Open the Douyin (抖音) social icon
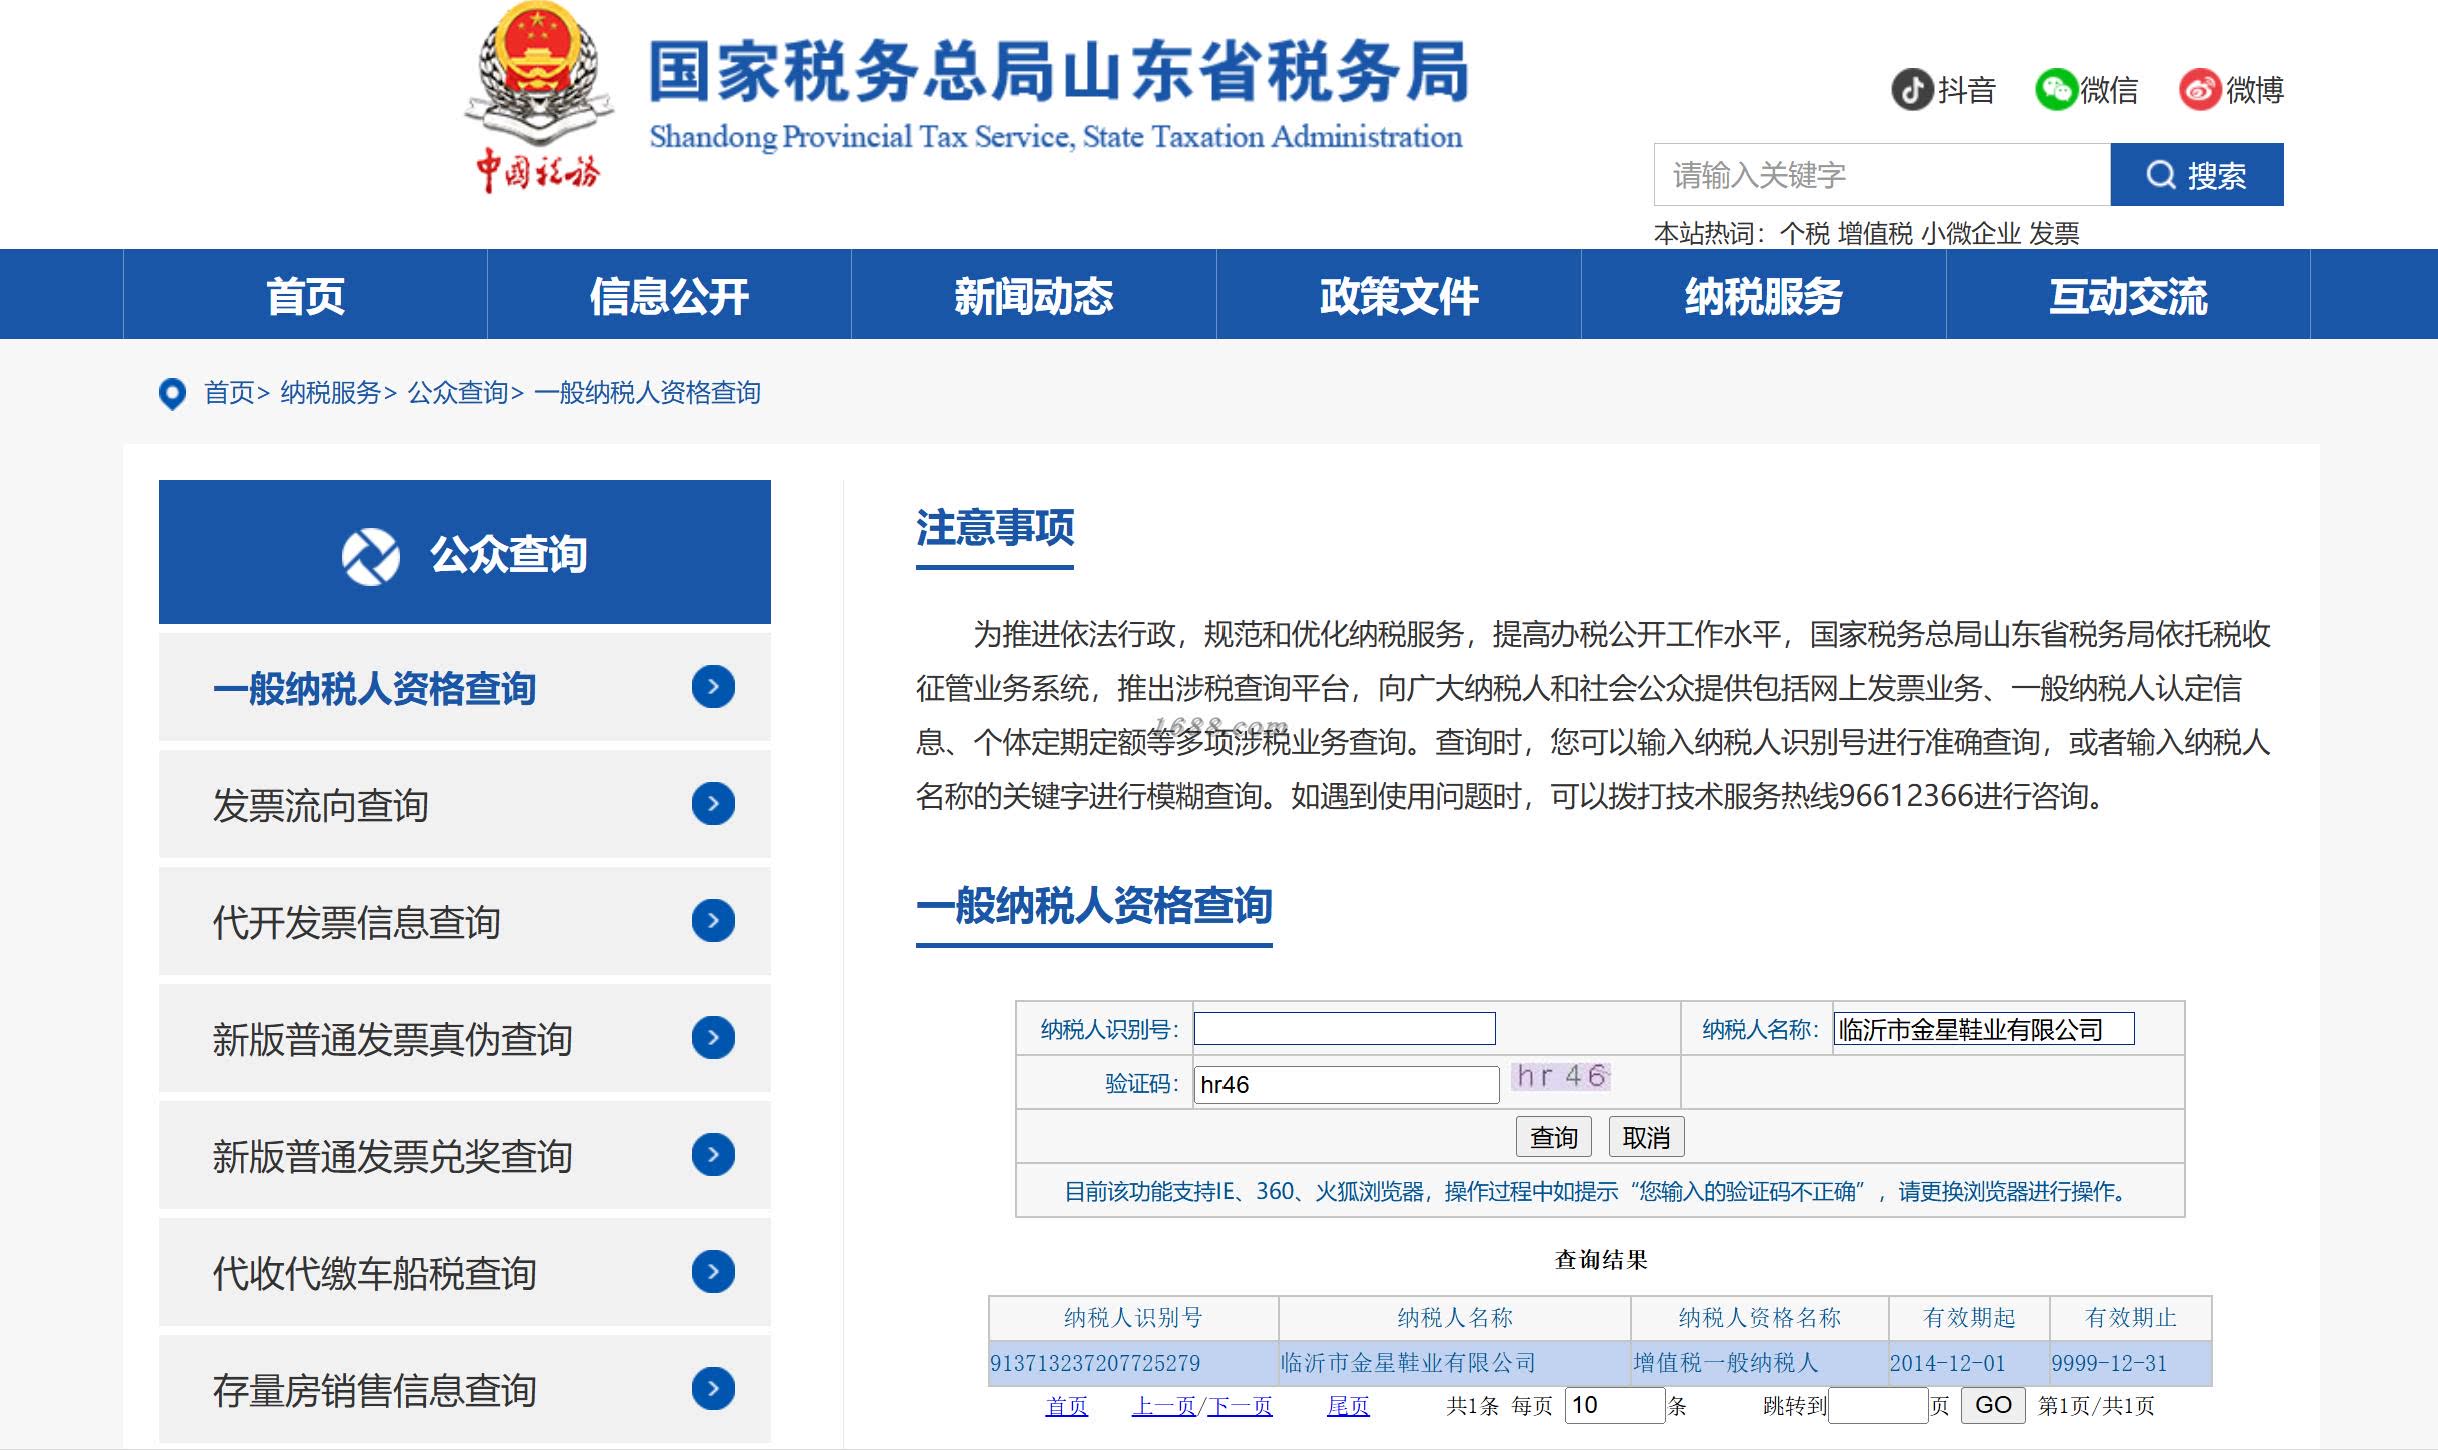 coord(1911,90)
